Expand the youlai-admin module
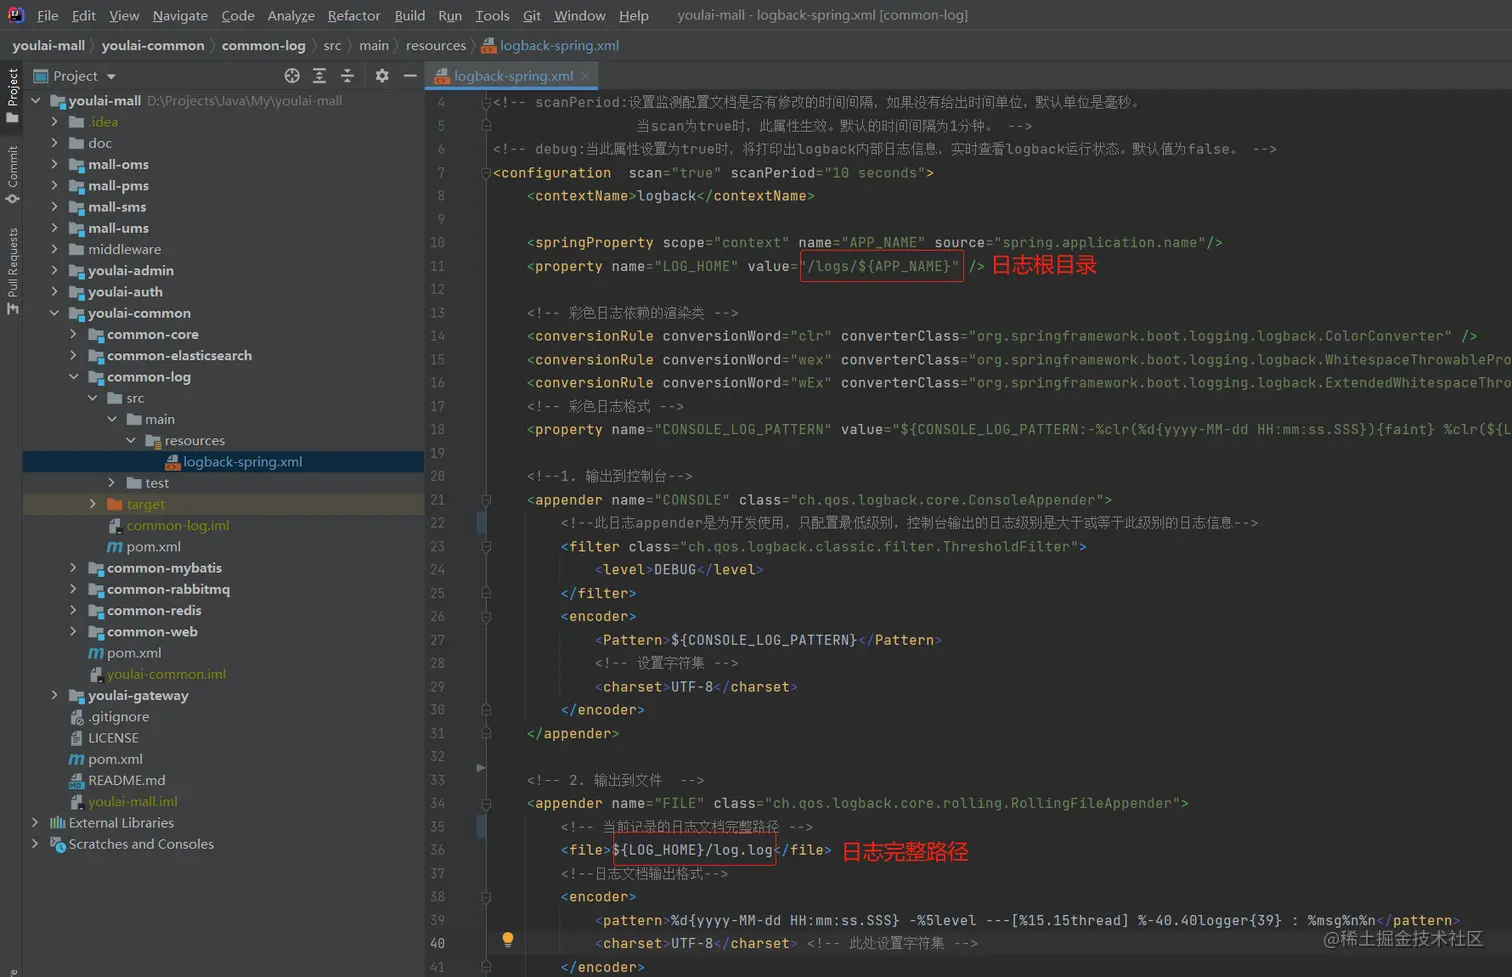 pos(55,270)
